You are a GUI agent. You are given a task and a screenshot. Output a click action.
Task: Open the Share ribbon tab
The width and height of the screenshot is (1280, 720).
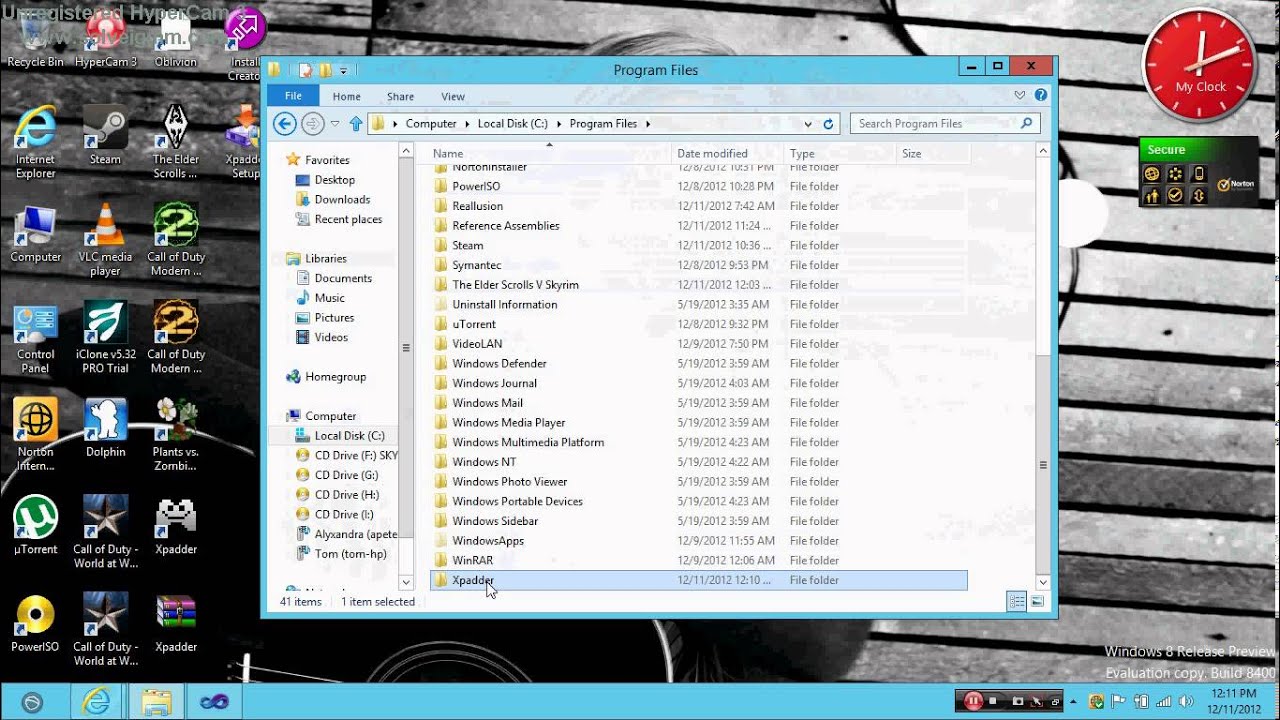[x=400, y=97]
